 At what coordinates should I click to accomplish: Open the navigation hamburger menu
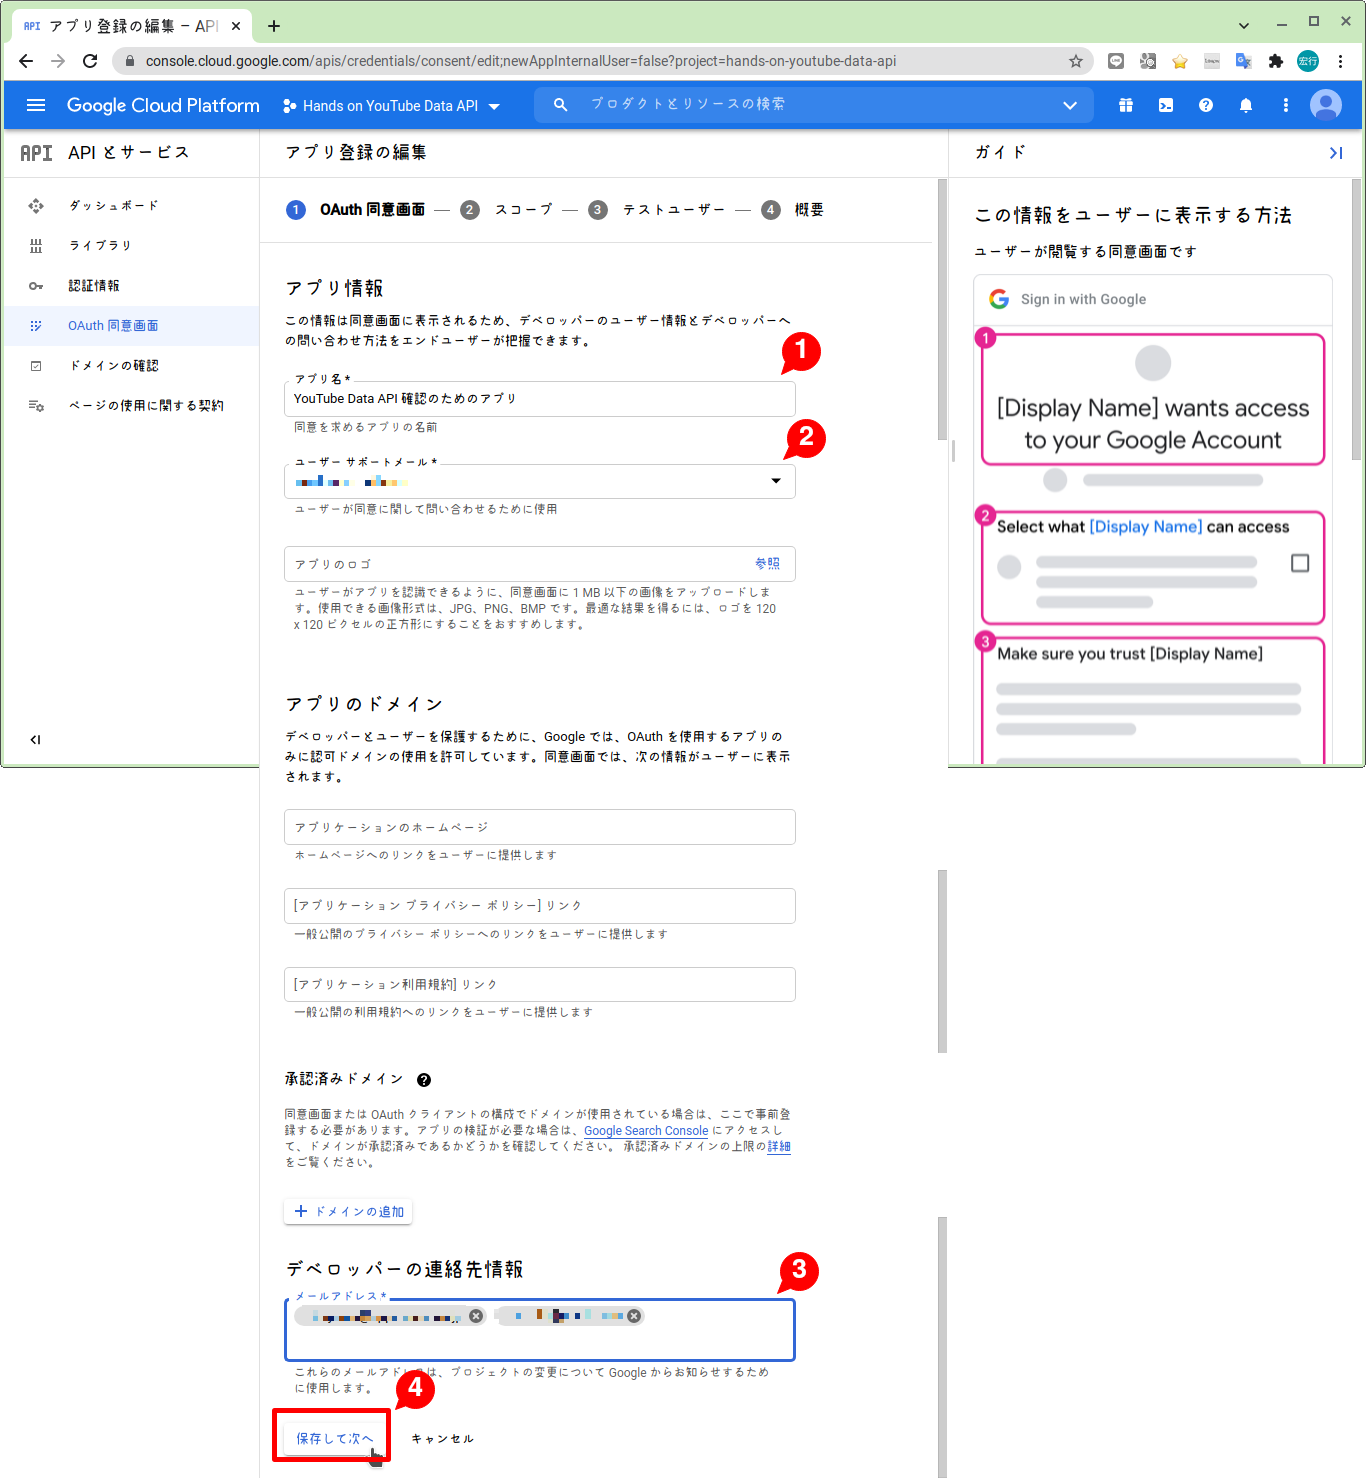click(x=36, y=104)
